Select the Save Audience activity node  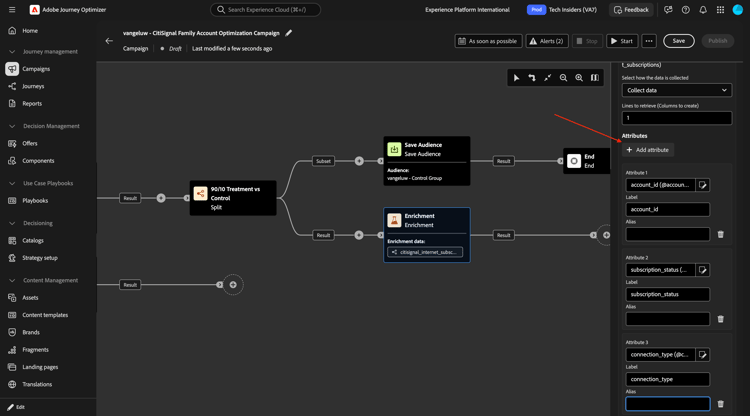coord(427,161)
